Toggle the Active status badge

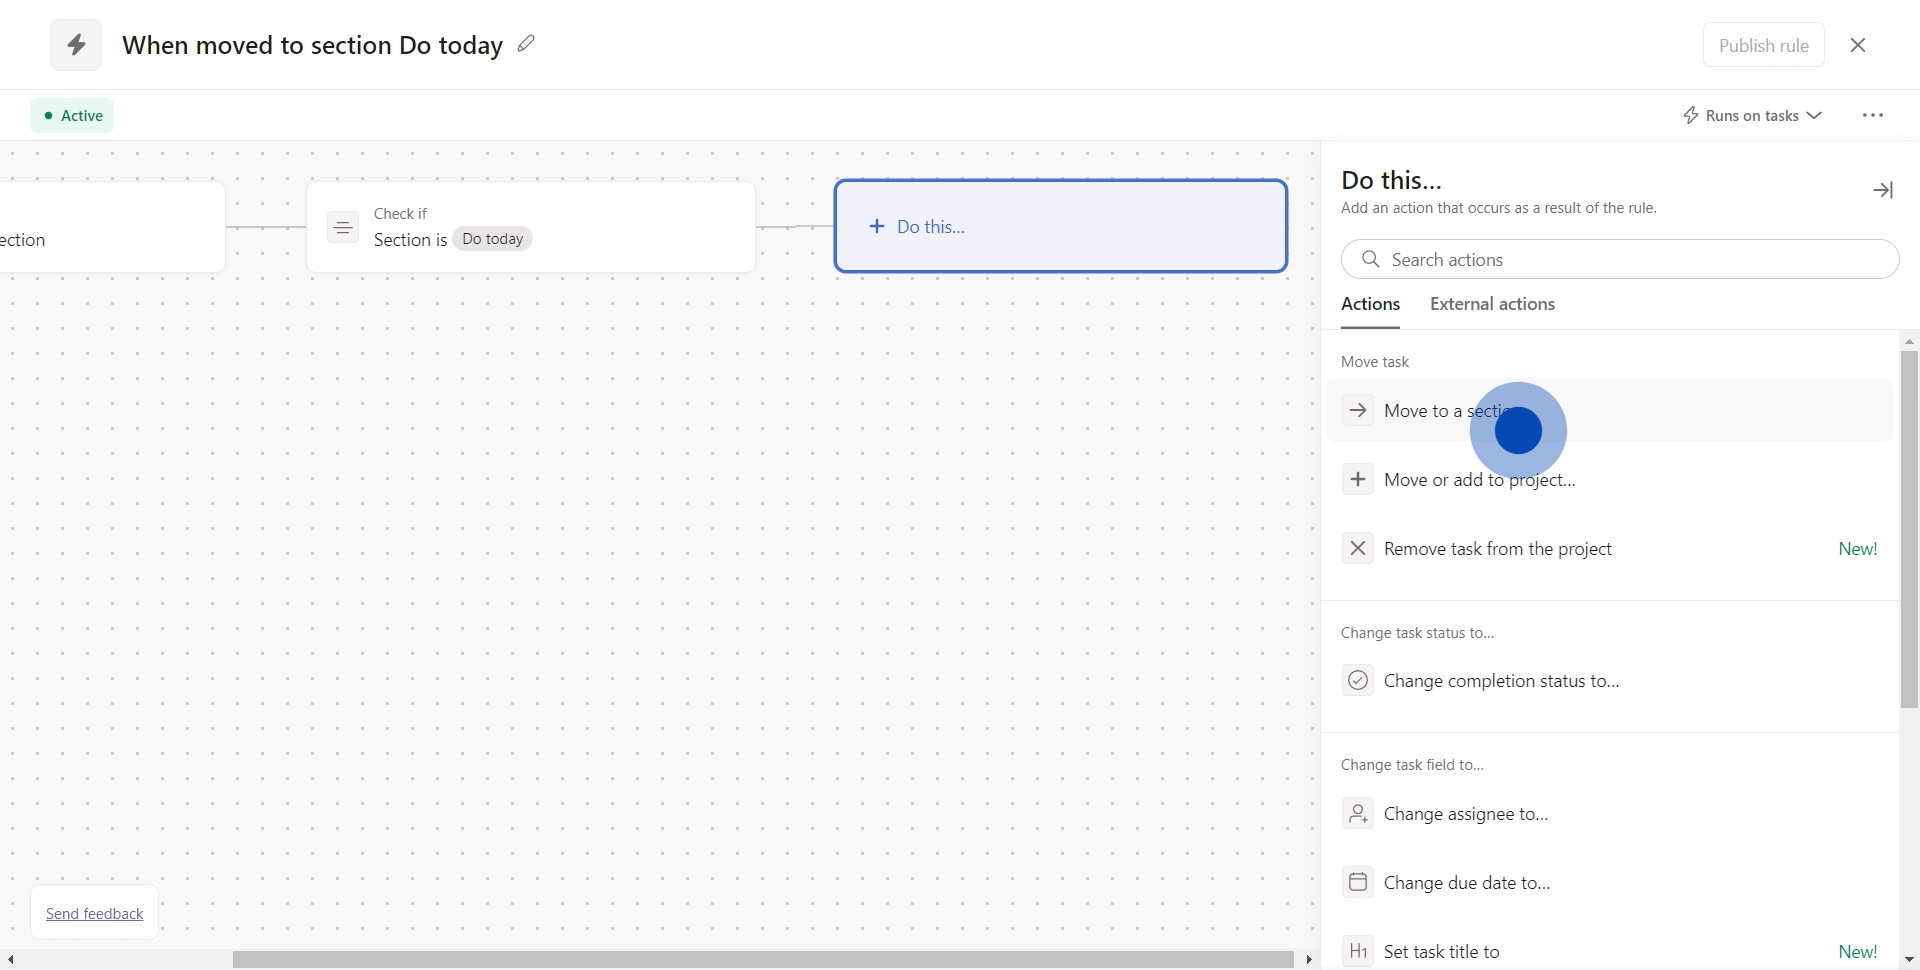point(72,116)
